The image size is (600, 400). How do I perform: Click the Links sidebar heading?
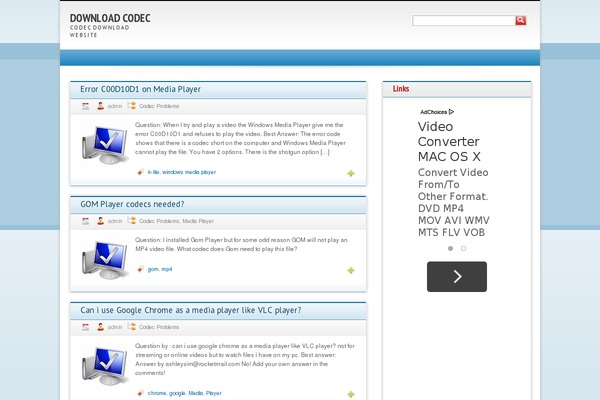click(401, 89)
